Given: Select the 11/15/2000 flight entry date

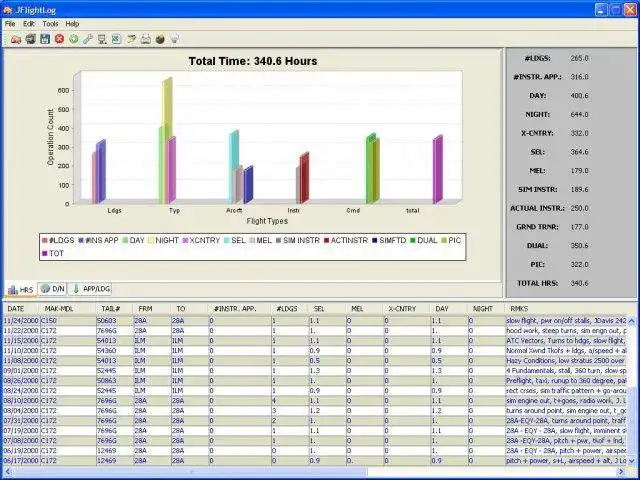Looking at the screenshot, I should coord(21,341).
